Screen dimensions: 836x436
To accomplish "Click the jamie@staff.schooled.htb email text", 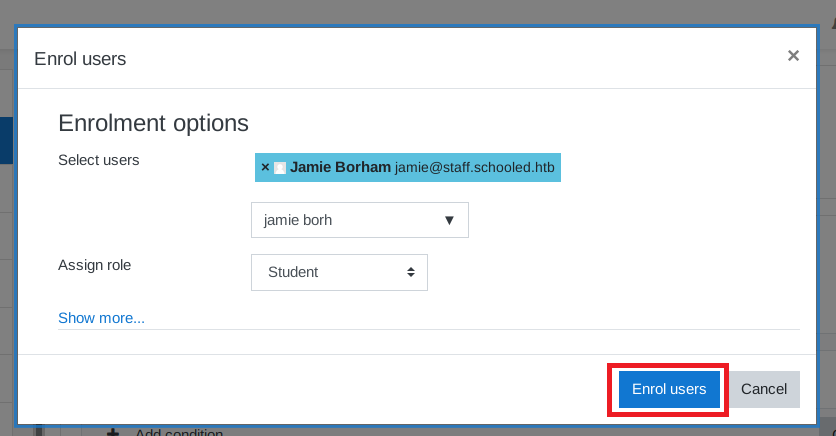I will coord(474,168).
